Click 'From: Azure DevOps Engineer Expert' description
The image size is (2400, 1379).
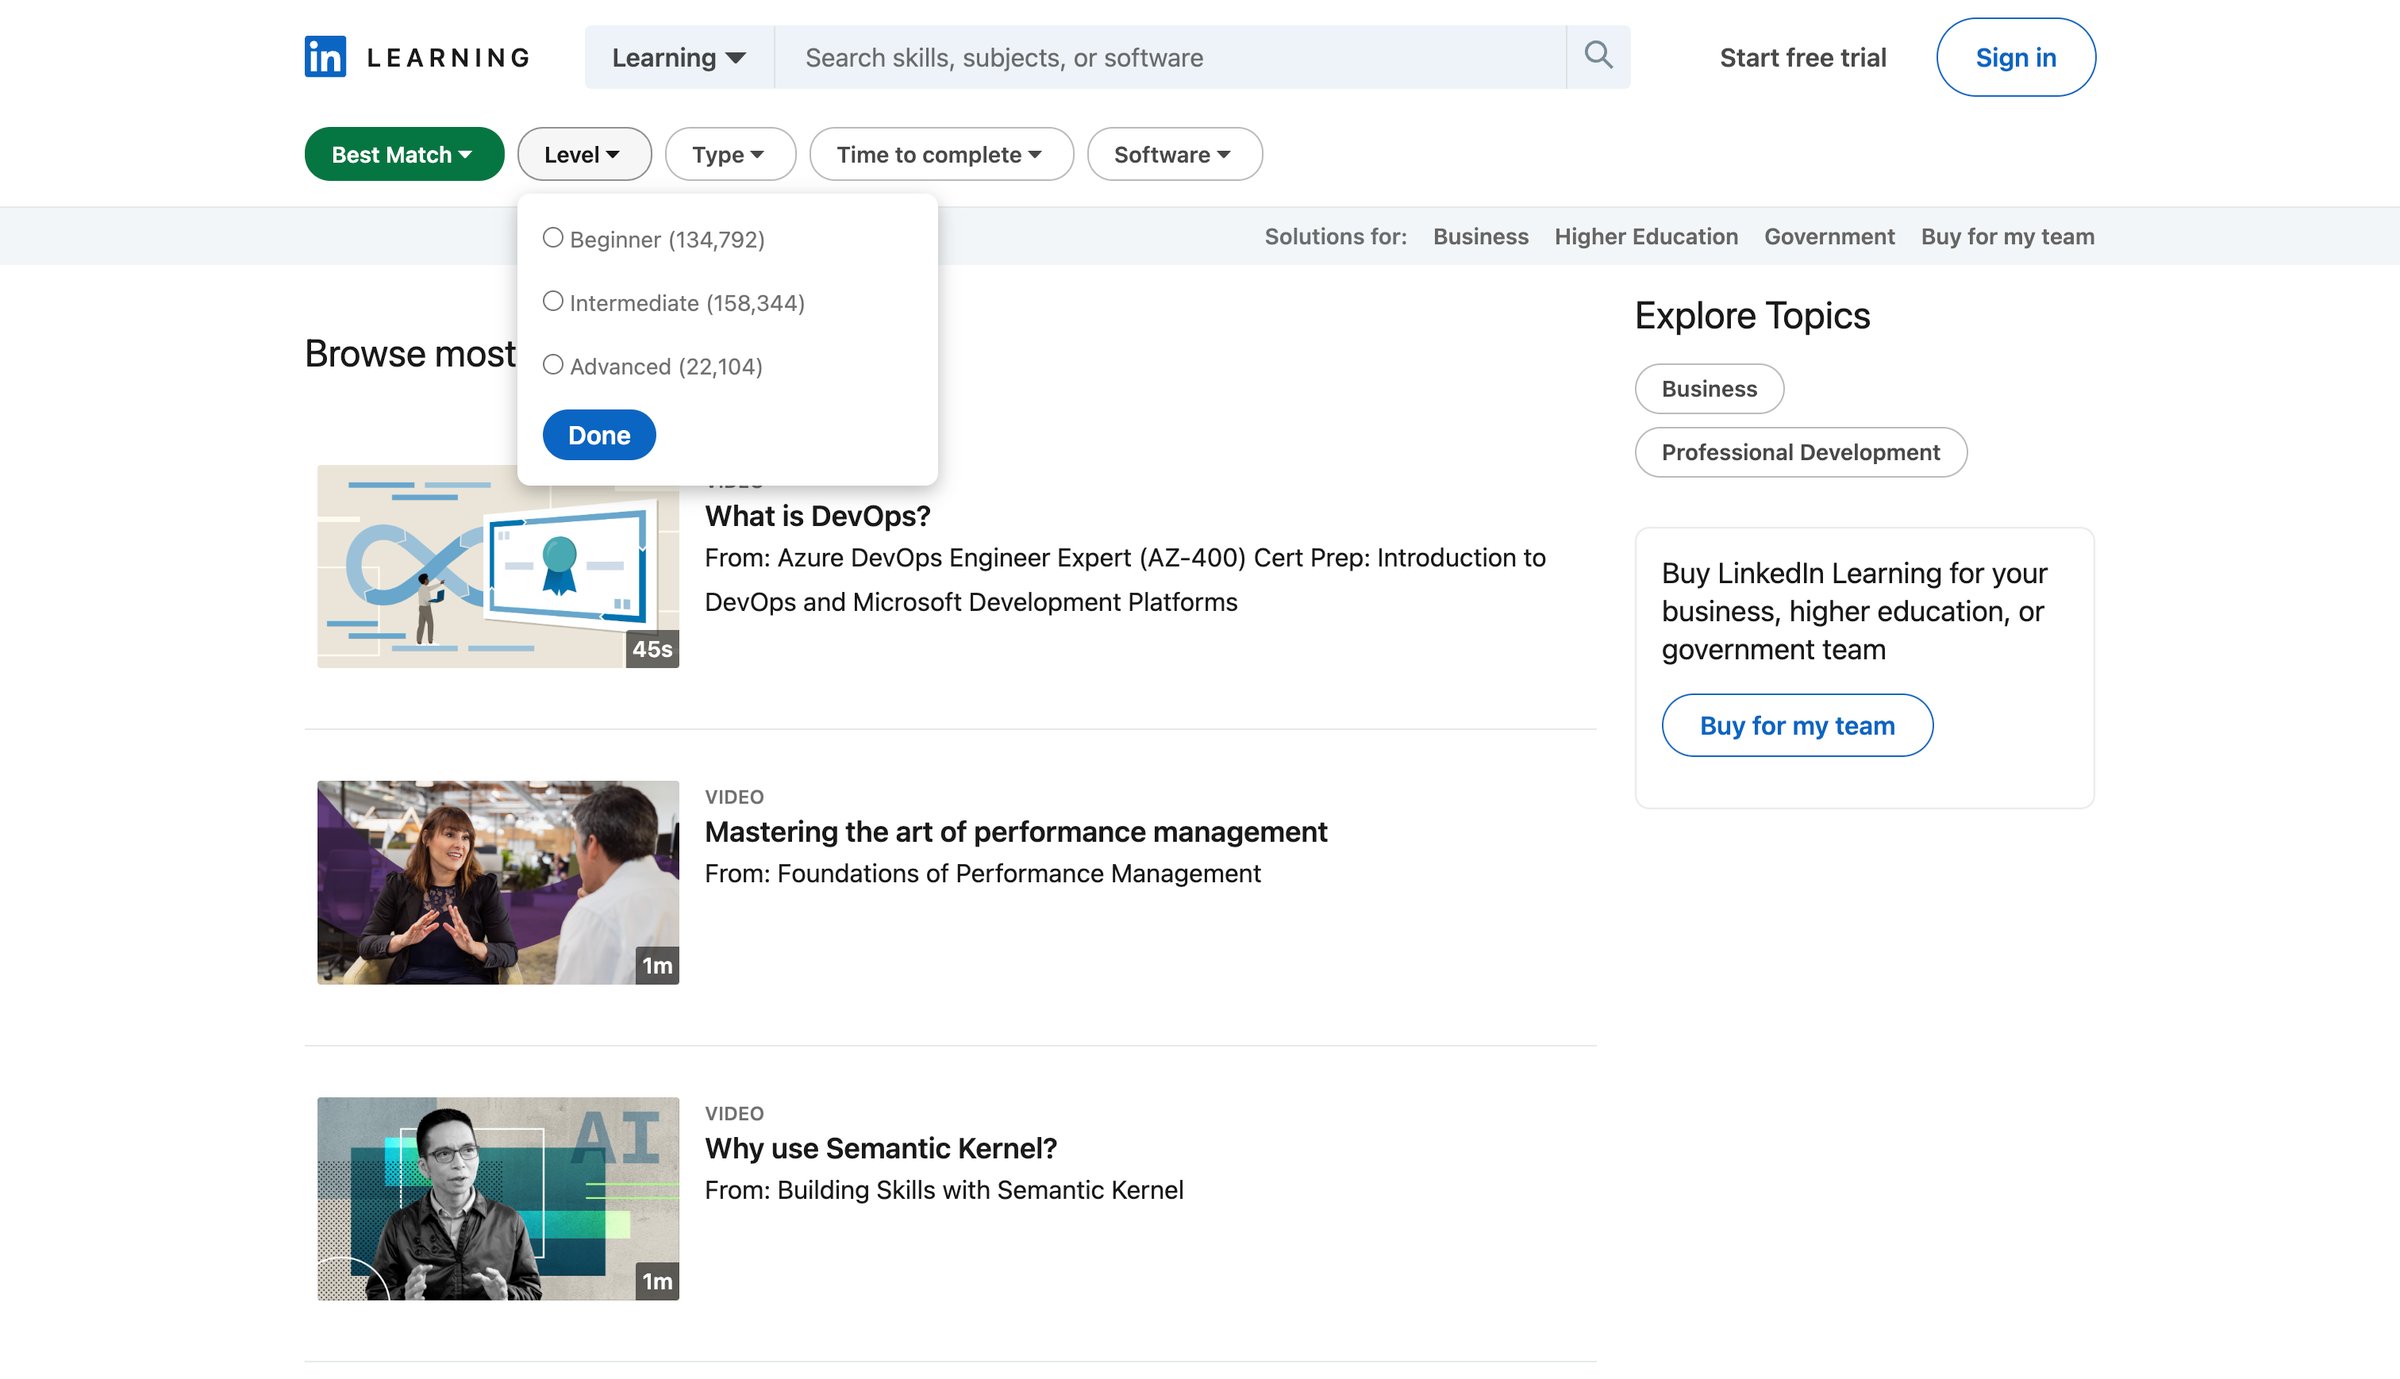pos(1125,579)
